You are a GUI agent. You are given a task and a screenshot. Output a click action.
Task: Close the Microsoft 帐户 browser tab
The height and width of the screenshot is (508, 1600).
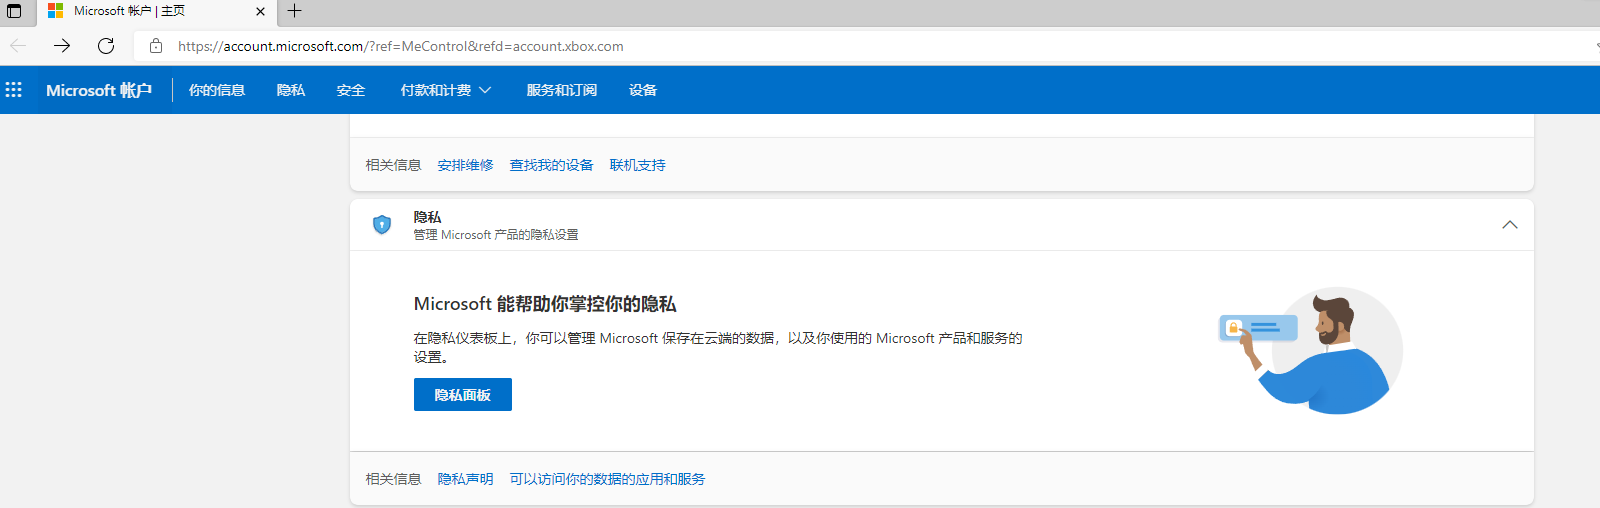point(261,11)
